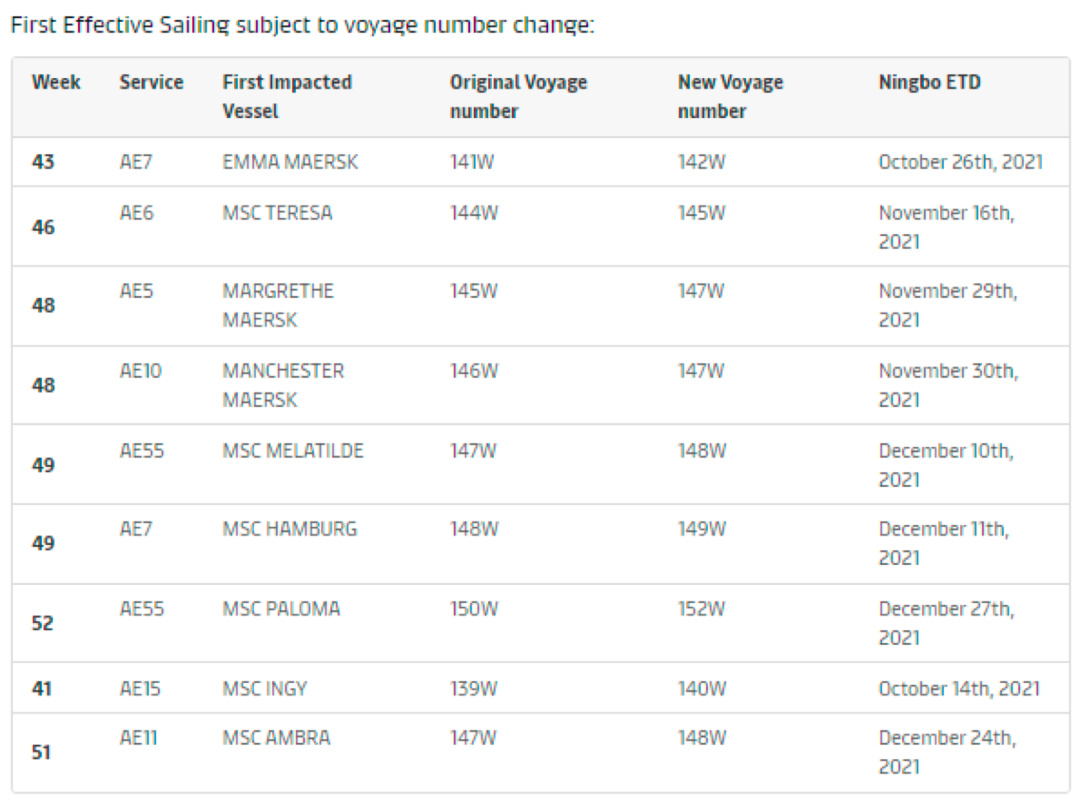Viewport: 1080px width, 801px height.
Task: Click the New Voyage number header
Action: 730,97
